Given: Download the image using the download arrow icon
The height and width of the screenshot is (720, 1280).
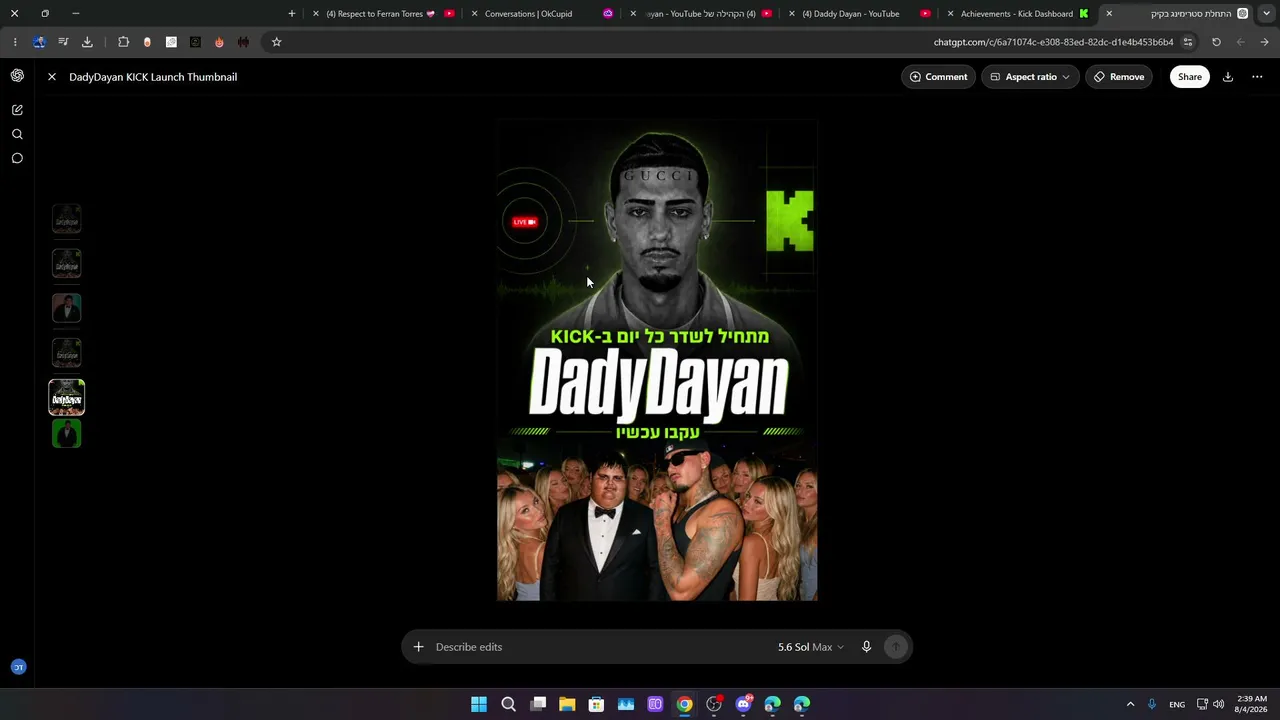Looking at the screenshot, I should [x=1228, y=77].
